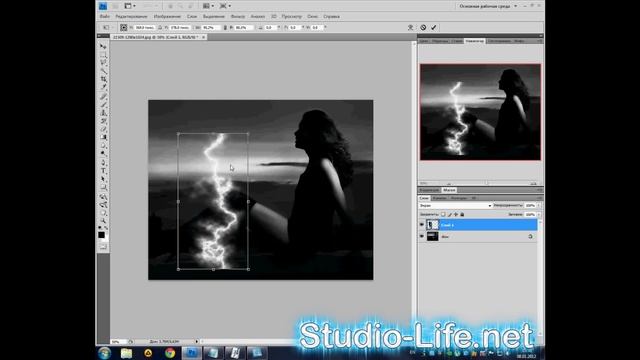Open the Screen Mode dropdown

point(225,6)
